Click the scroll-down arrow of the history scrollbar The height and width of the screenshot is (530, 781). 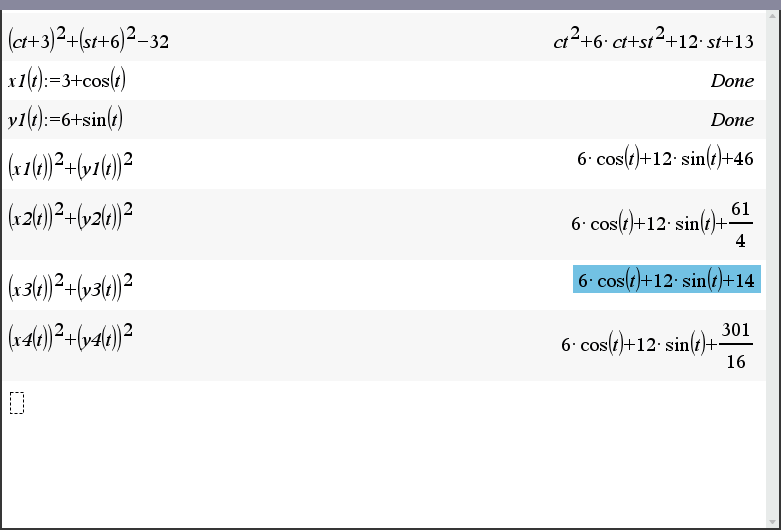[x=773, y=523]
